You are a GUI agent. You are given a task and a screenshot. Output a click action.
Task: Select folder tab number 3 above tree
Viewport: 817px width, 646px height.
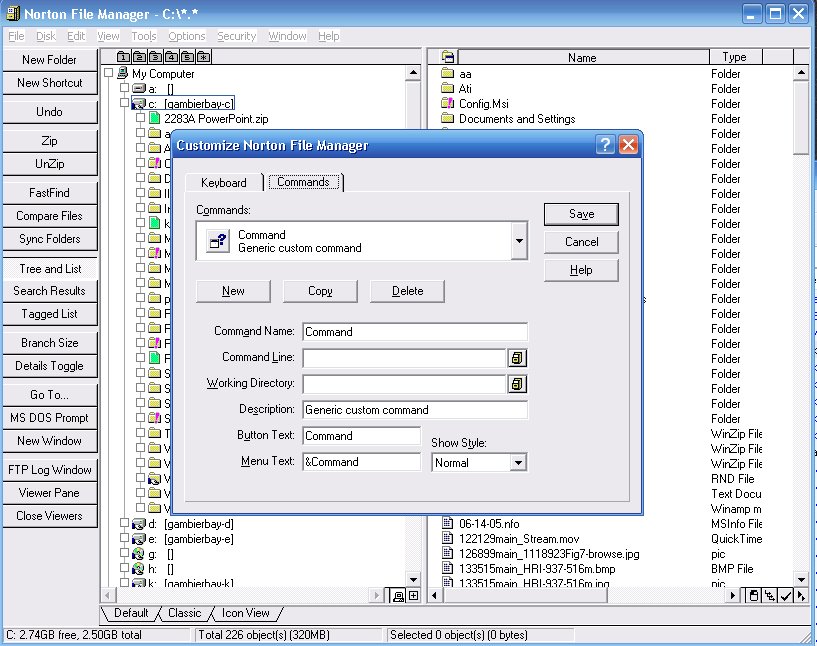pyautogui.click(x=155, y=57)
